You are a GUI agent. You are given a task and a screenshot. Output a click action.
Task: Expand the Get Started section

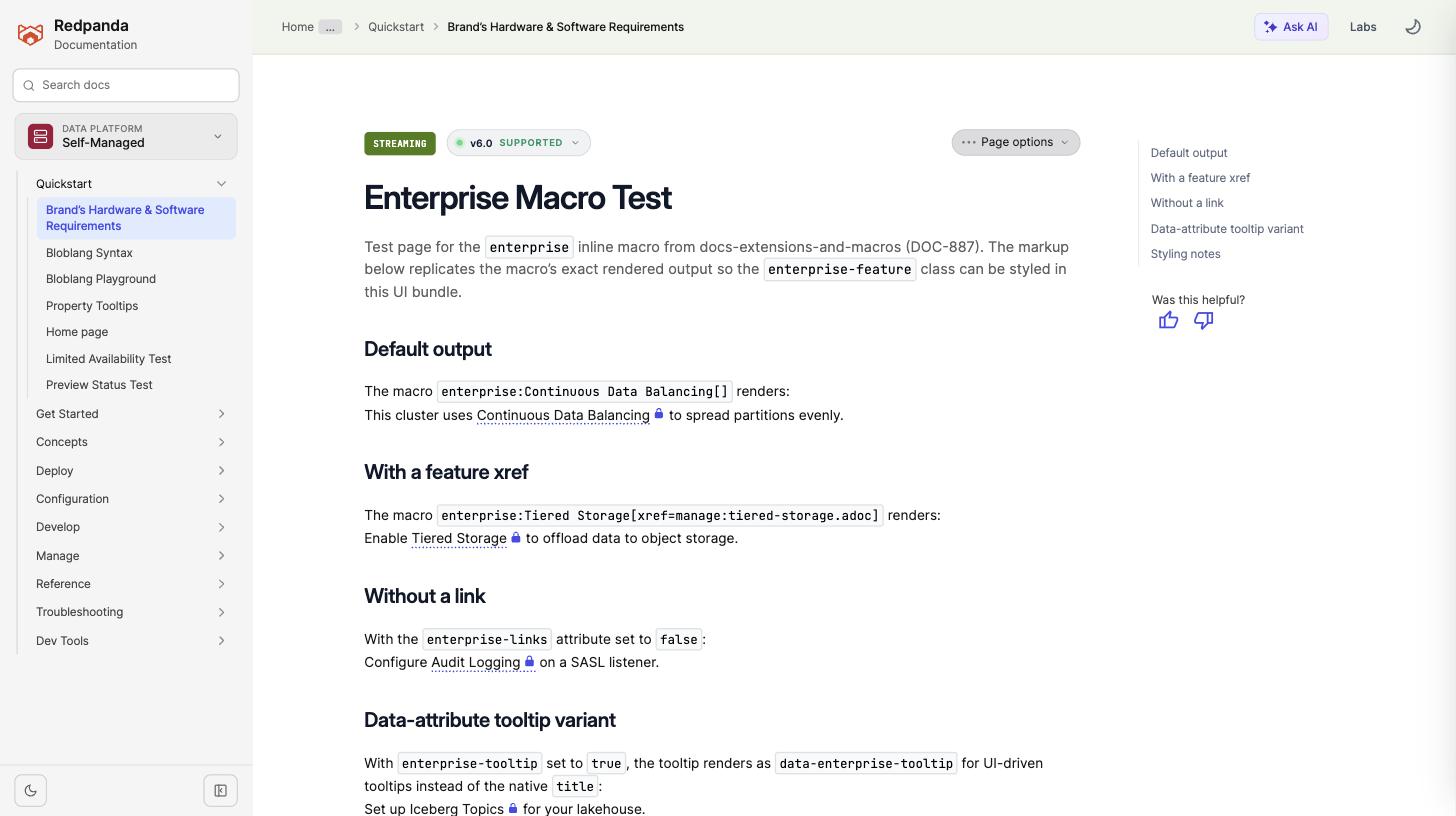(131, 414)
